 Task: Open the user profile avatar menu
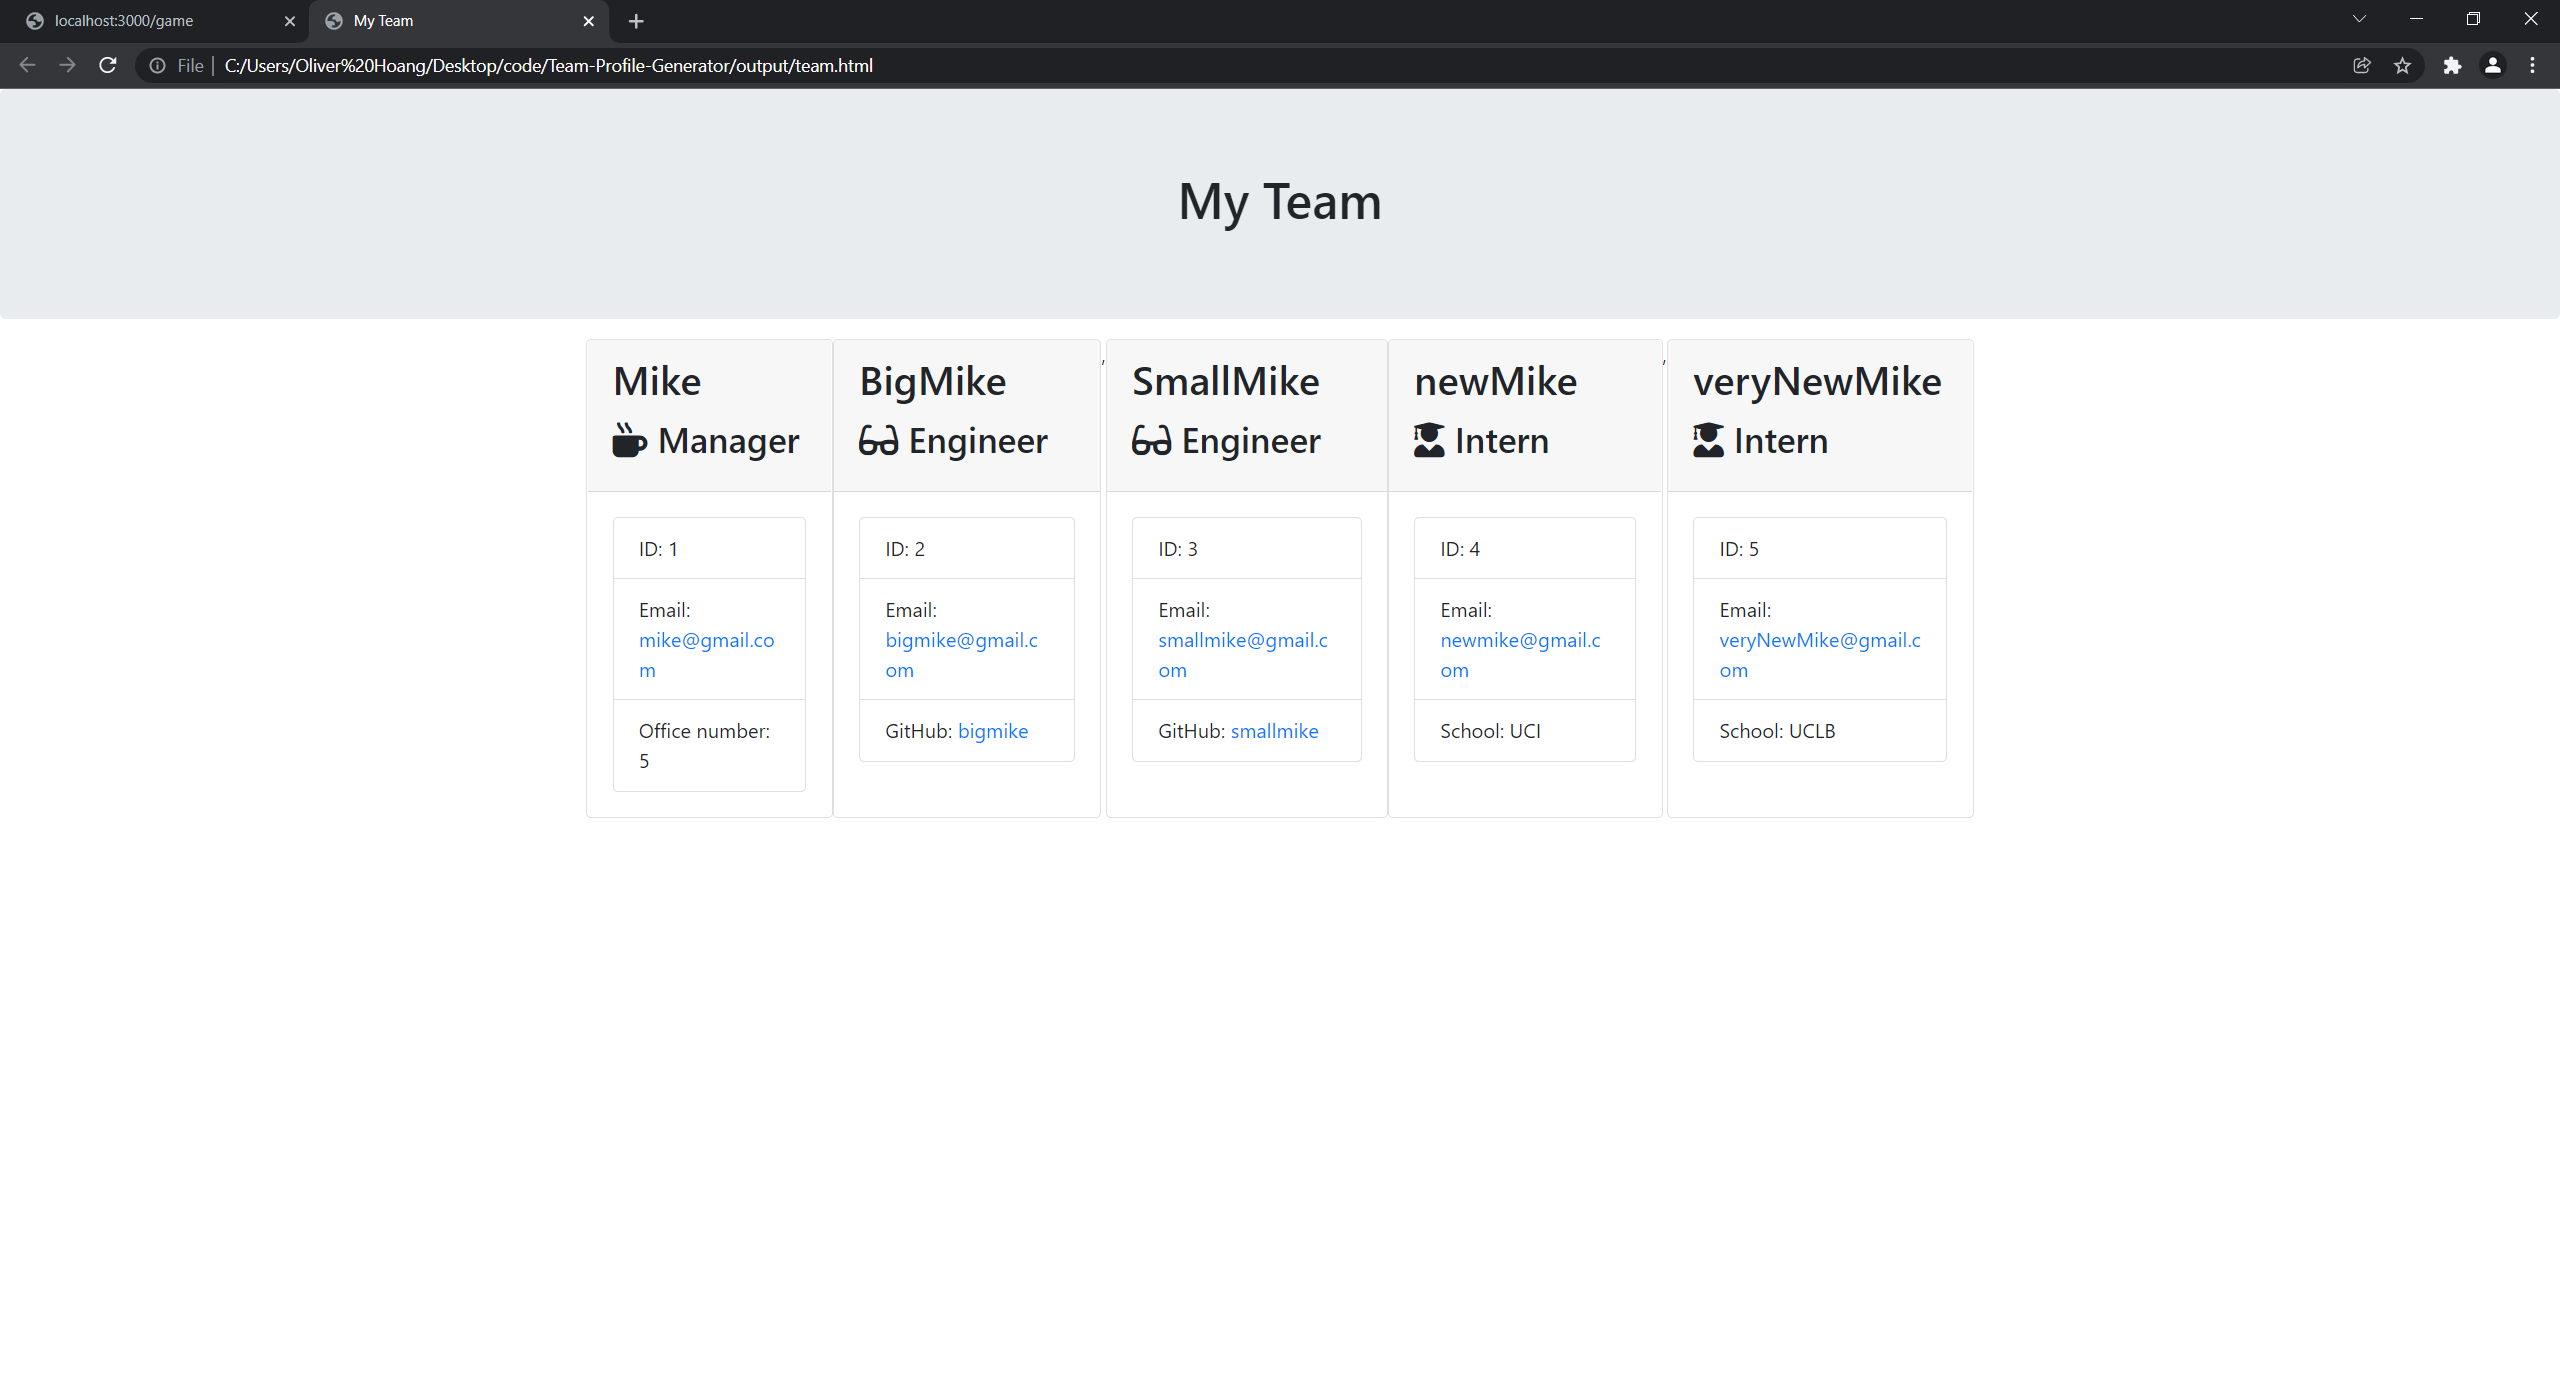click(2492, 65)
